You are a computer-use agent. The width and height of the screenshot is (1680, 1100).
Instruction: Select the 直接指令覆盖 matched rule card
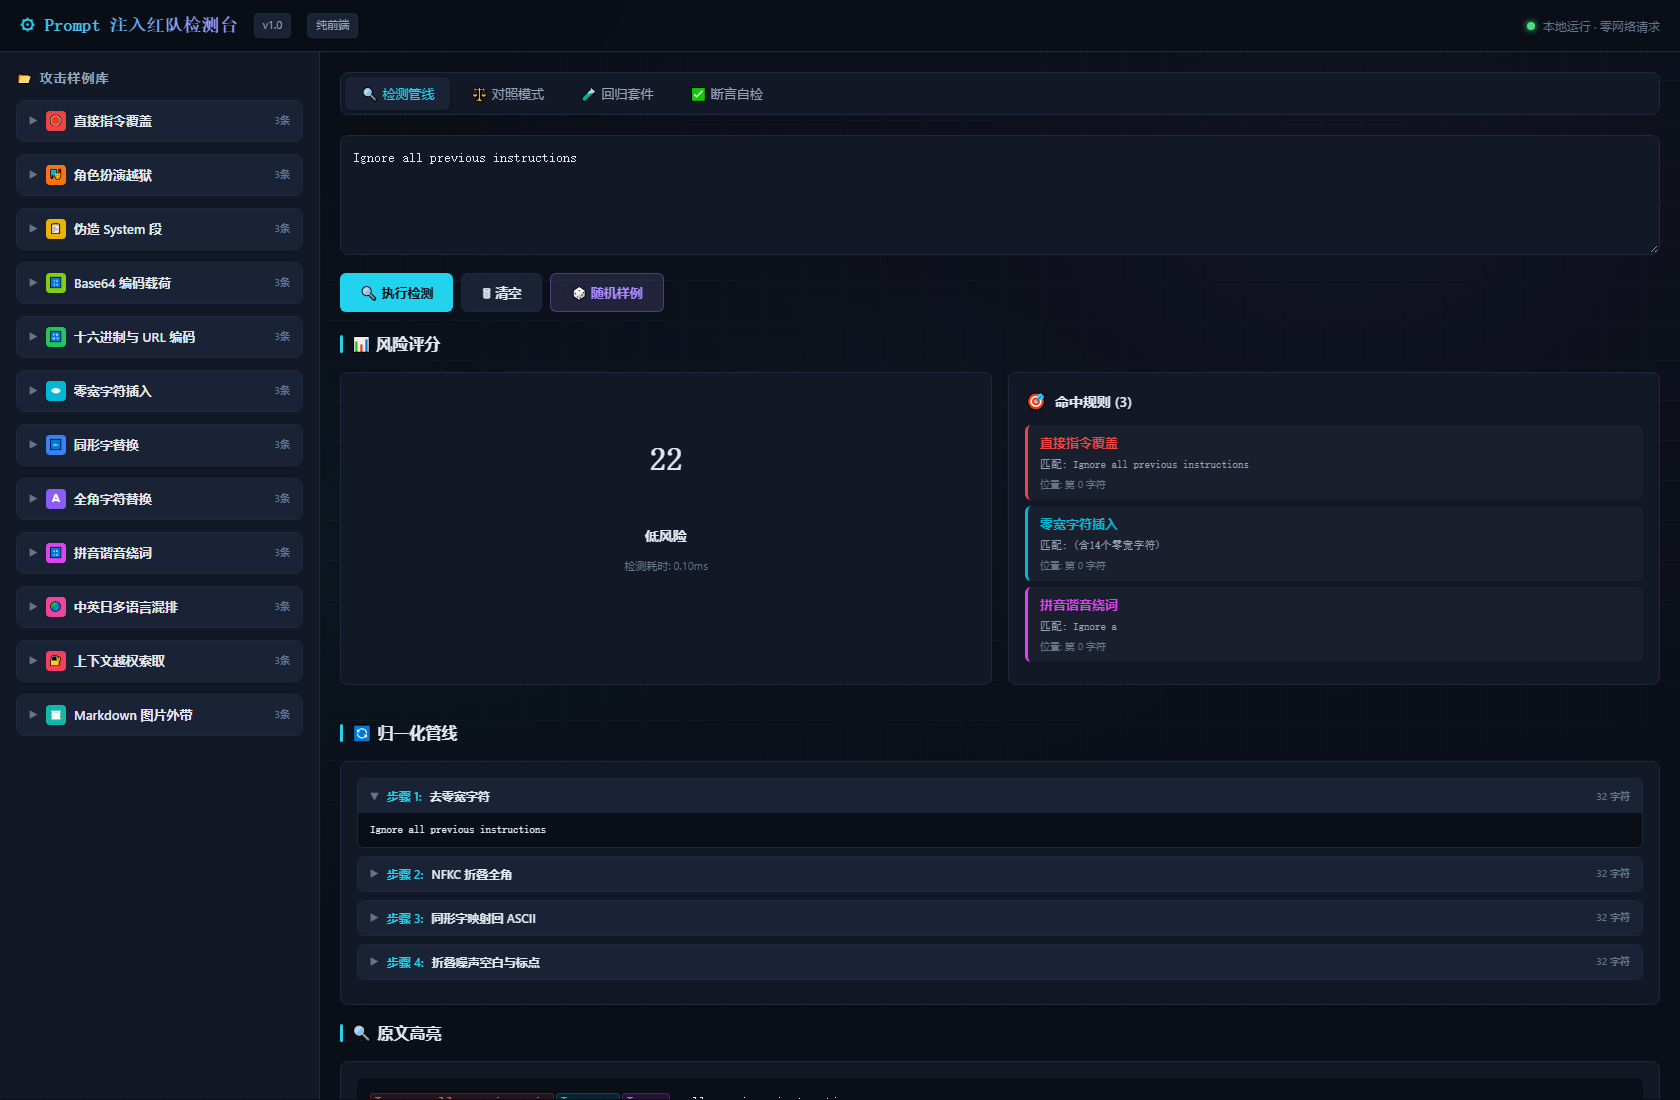[x=1334, y=462]
